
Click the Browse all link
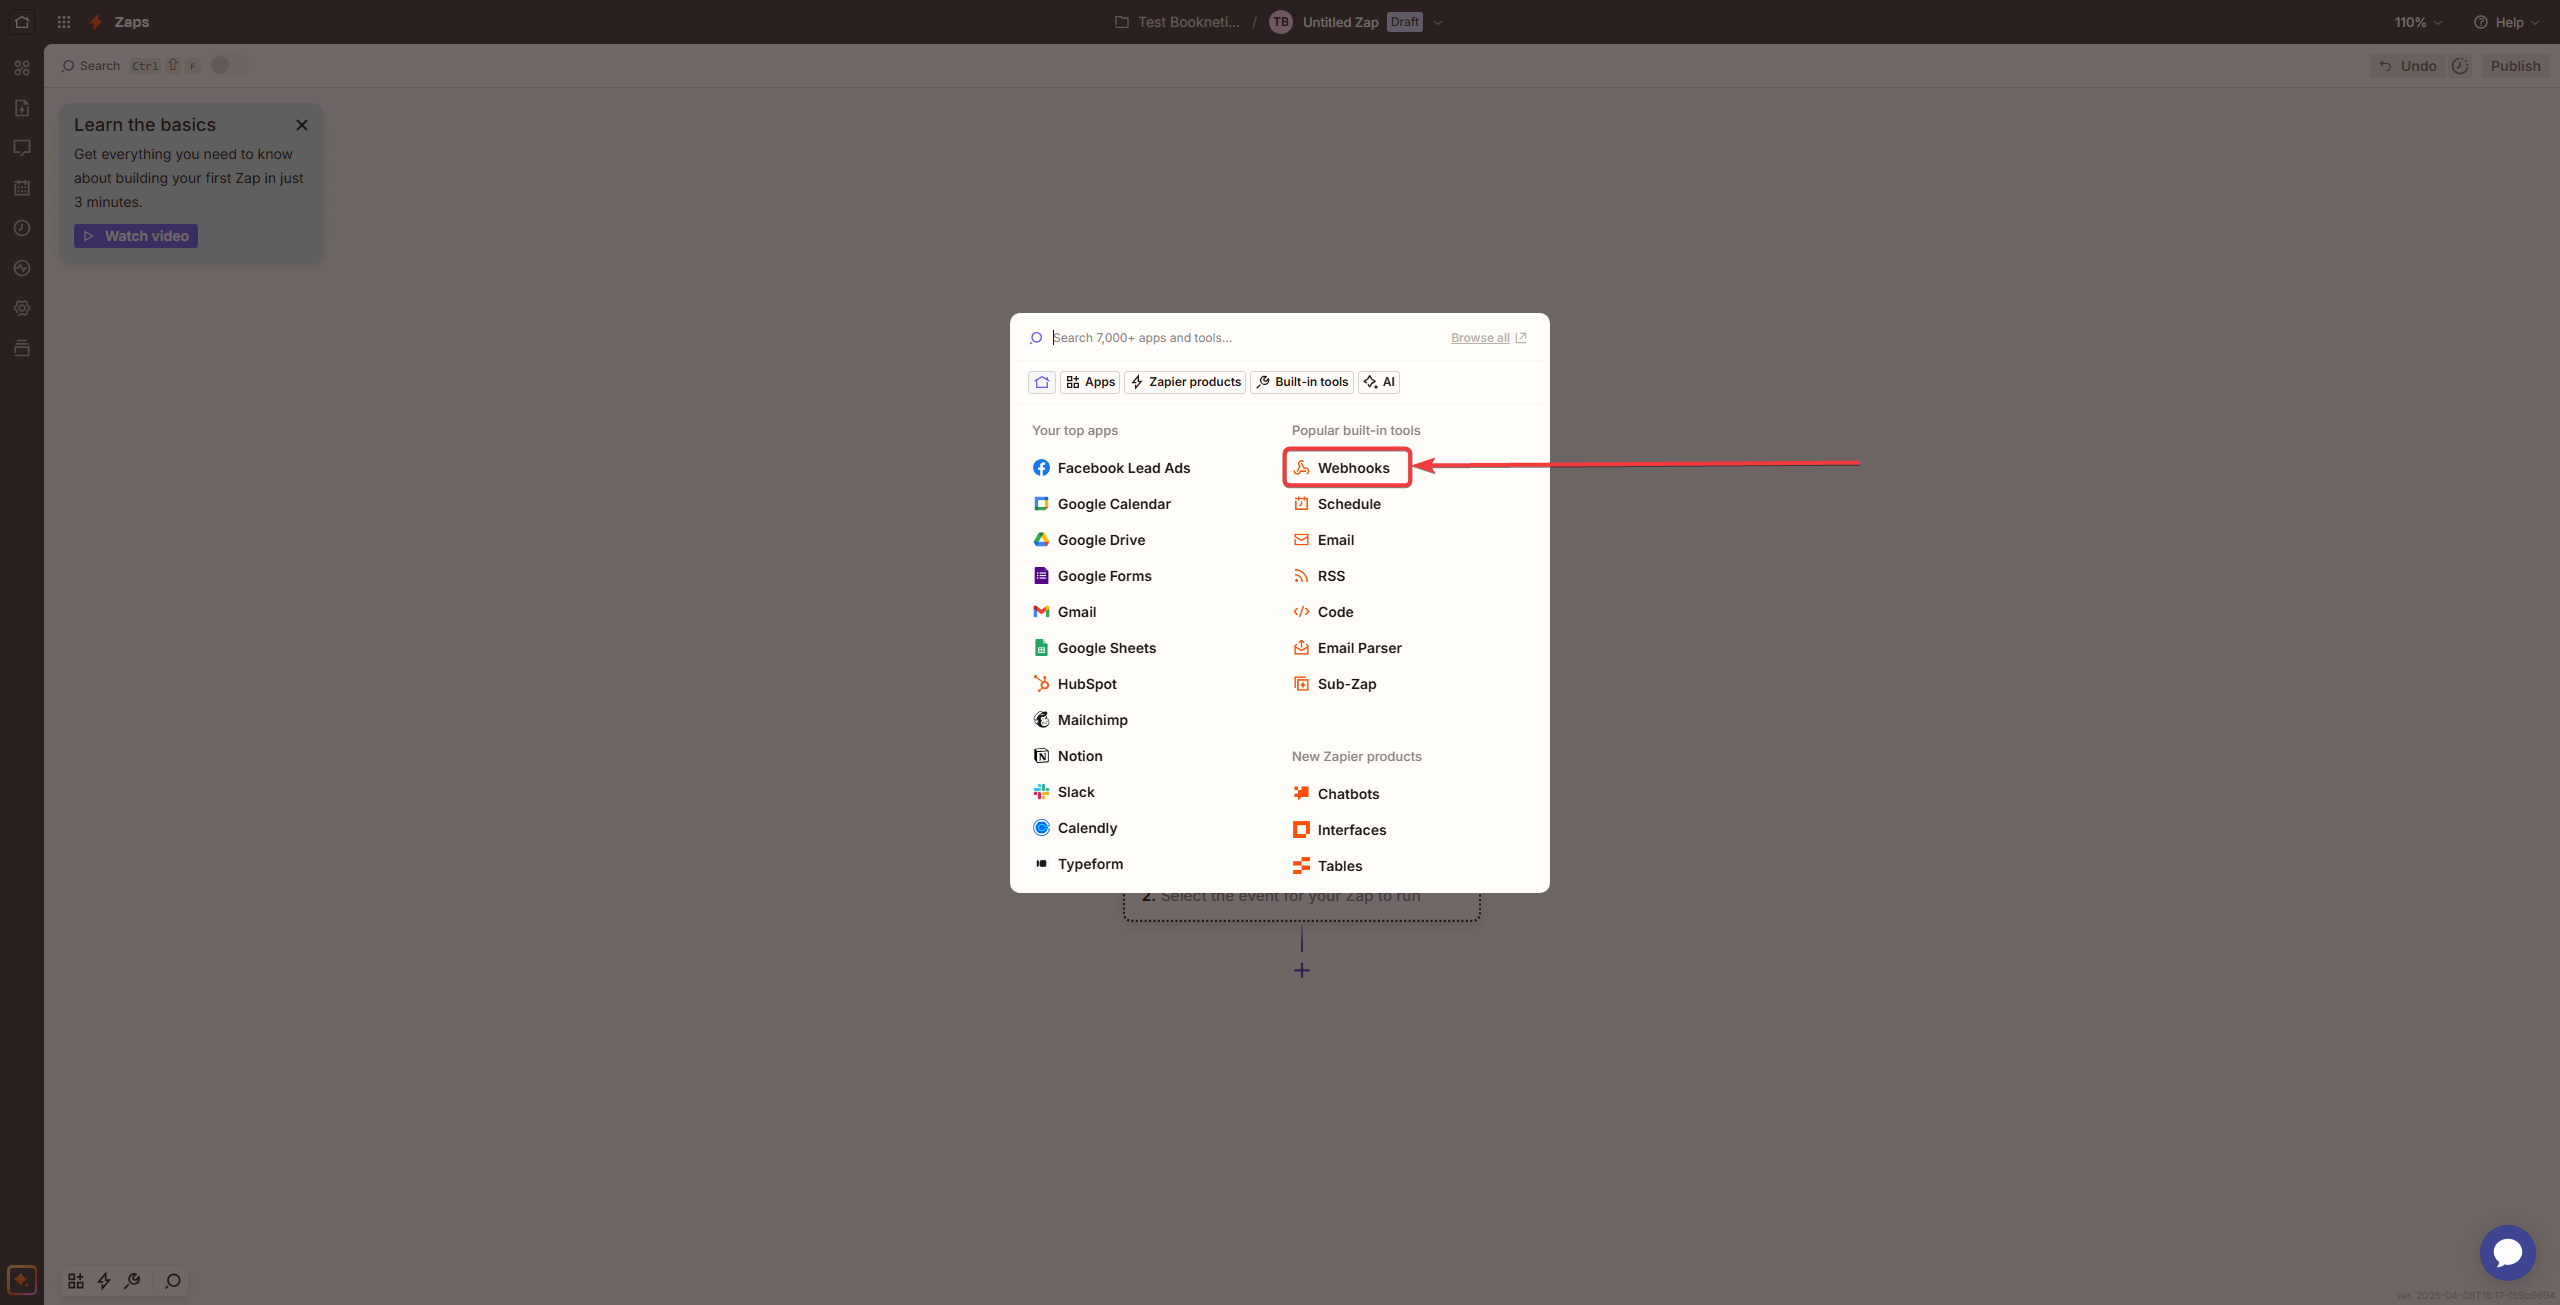(1488, 338)
